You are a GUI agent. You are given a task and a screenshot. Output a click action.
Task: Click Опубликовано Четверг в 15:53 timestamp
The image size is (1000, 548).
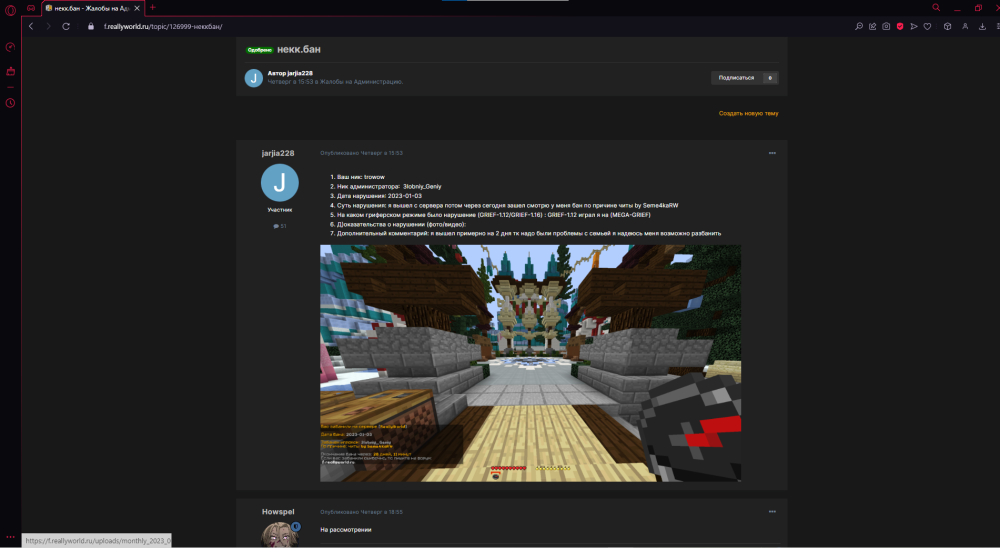[x=362, y=153]
